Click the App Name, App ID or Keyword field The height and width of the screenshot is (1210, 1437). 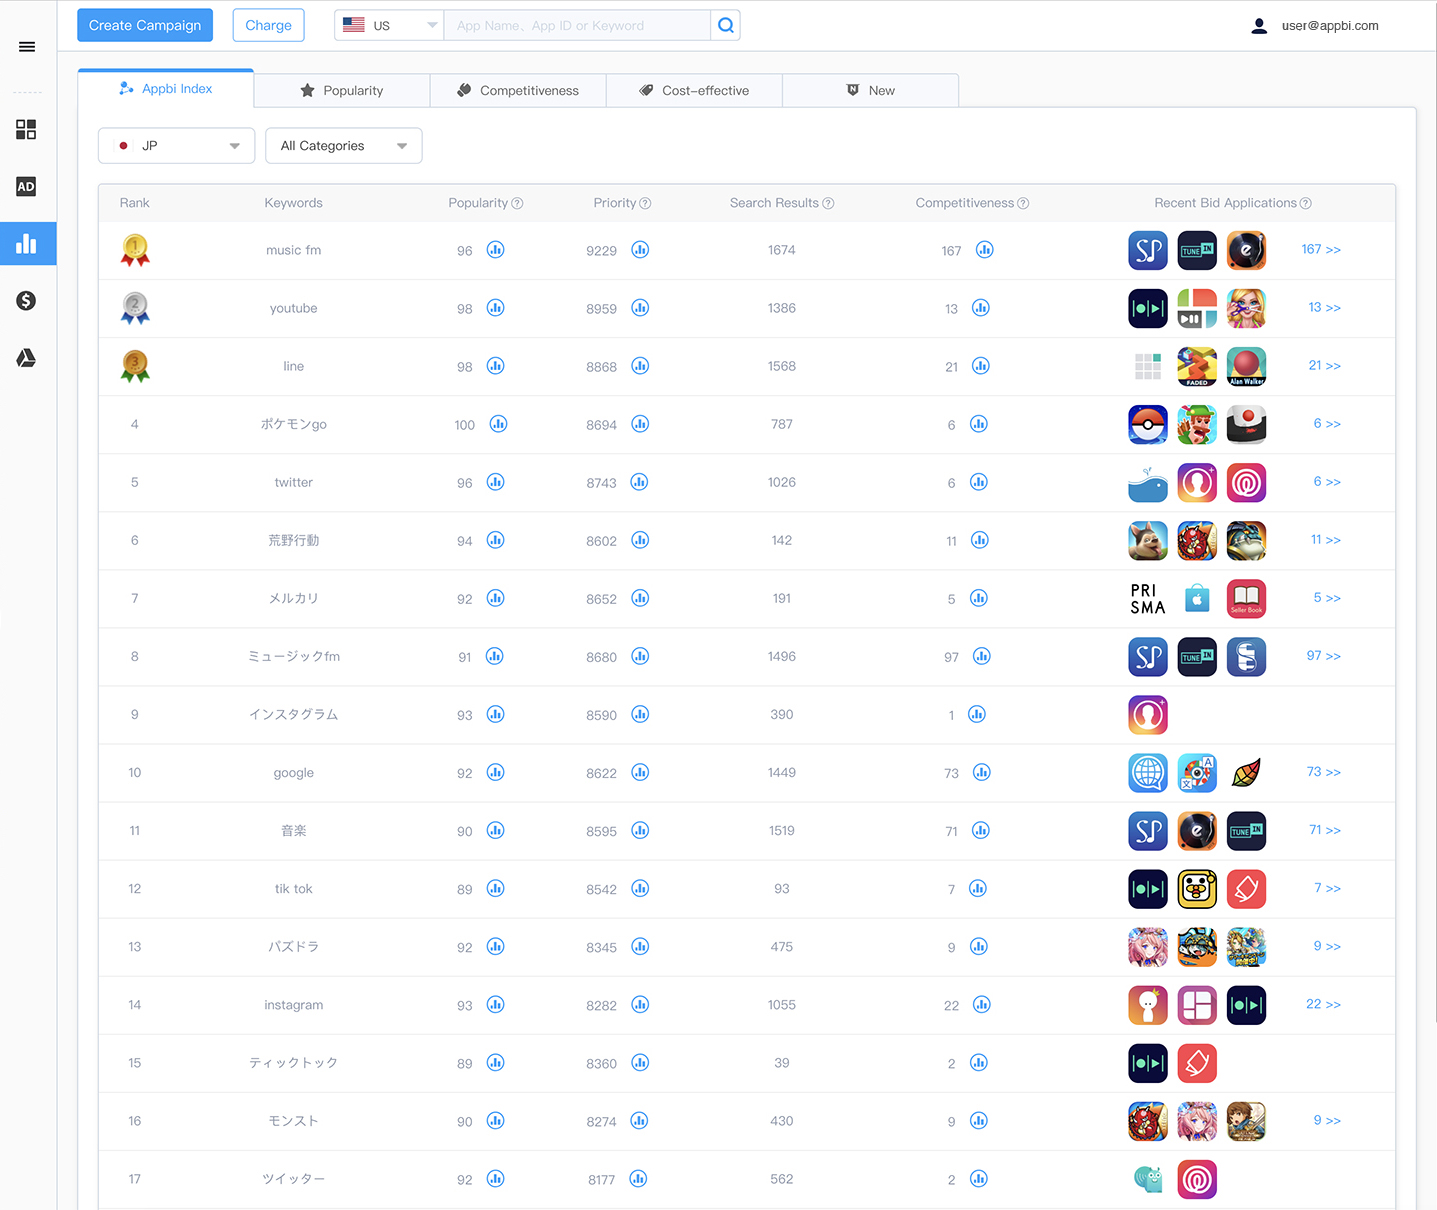[577, 26]
